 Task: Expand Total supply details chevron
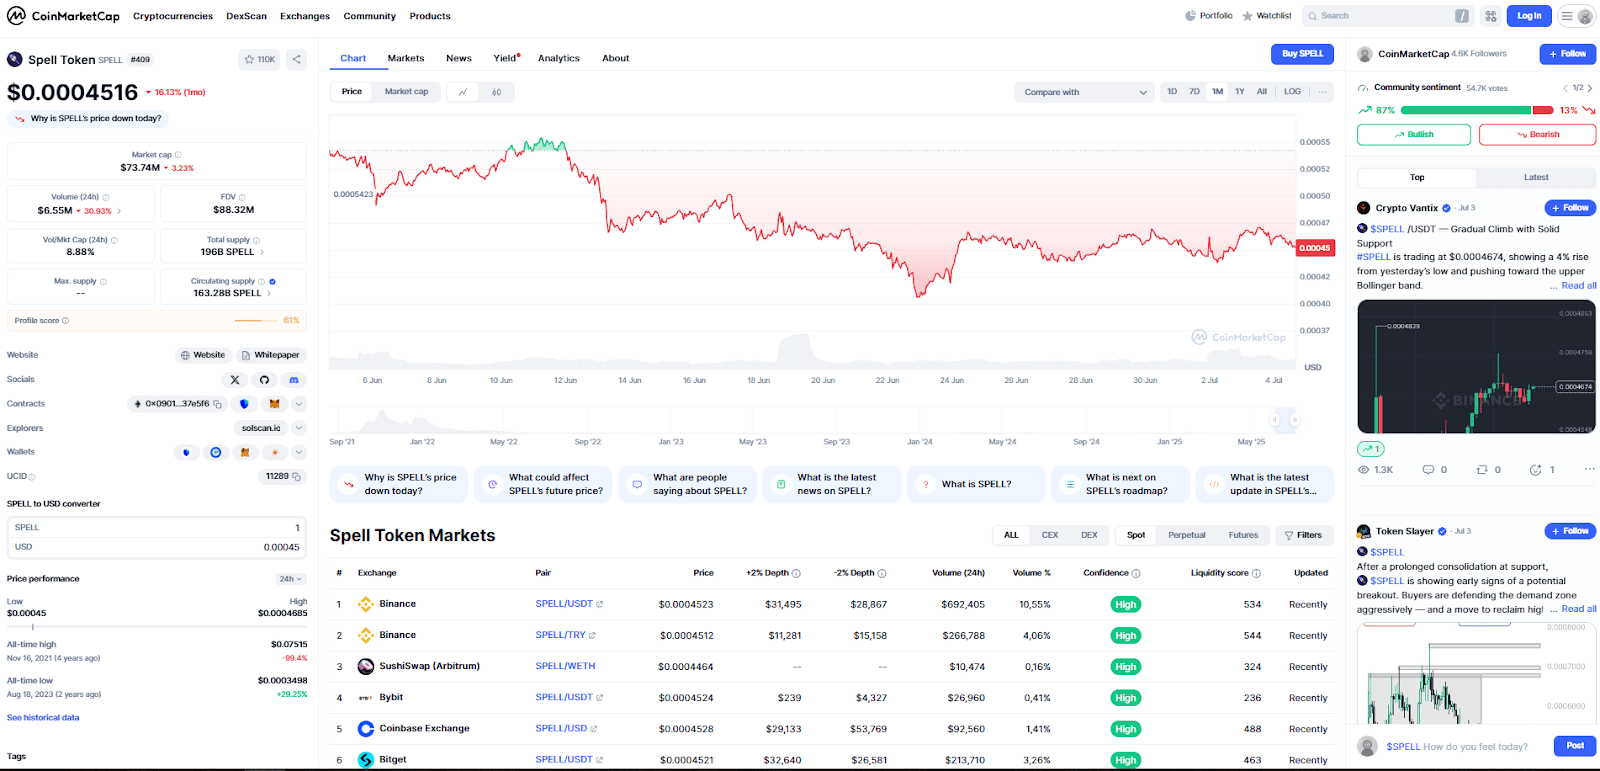[262, 252]
